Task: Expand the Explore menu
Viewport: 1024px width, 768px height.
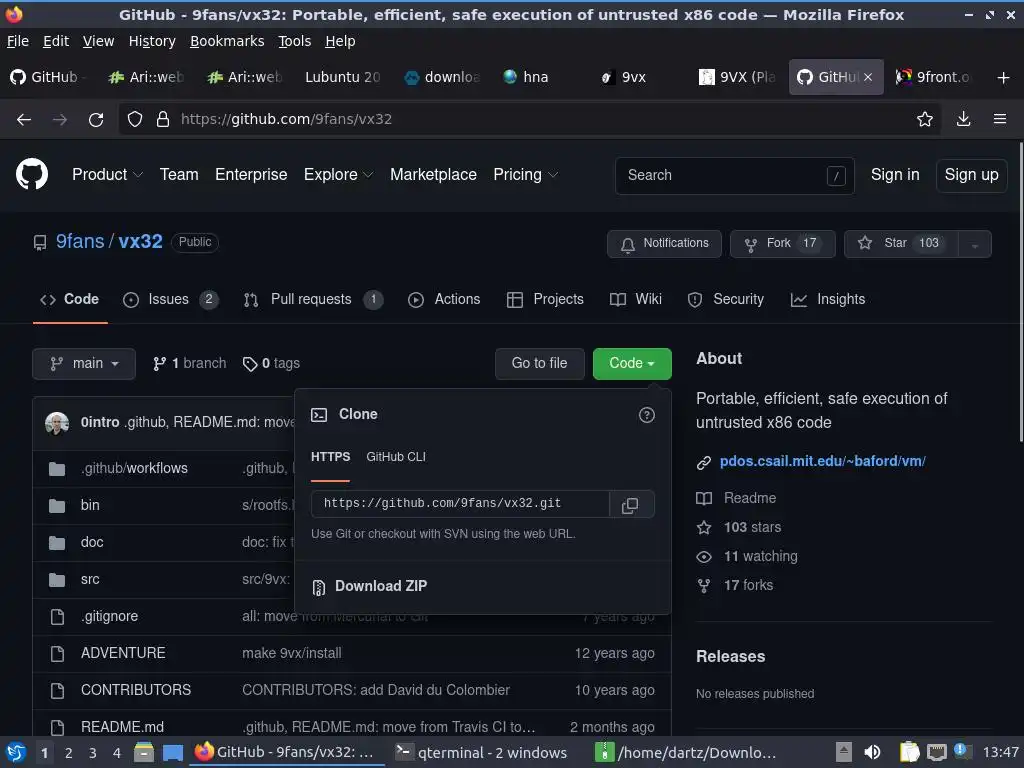Action: pyautogui.click(x=338, y=174)
